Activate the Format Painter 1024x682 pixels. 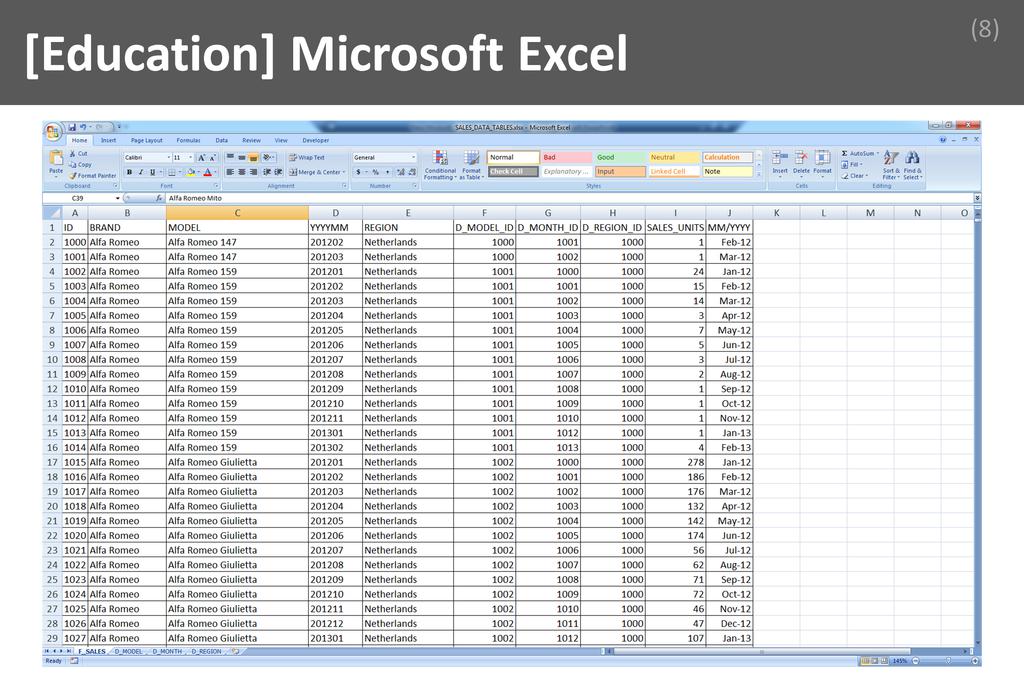pos(93,176)
